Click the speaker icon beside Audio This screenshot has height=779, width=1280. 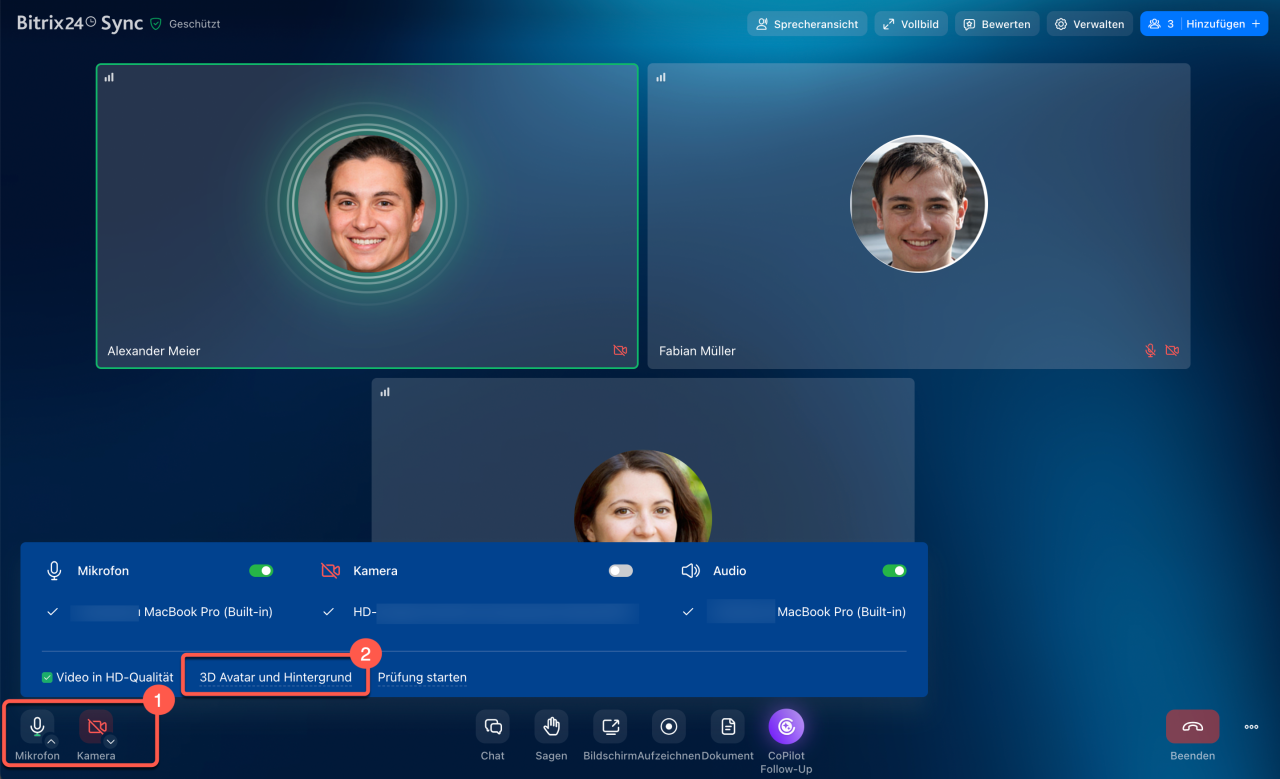[x=690, y=571]
